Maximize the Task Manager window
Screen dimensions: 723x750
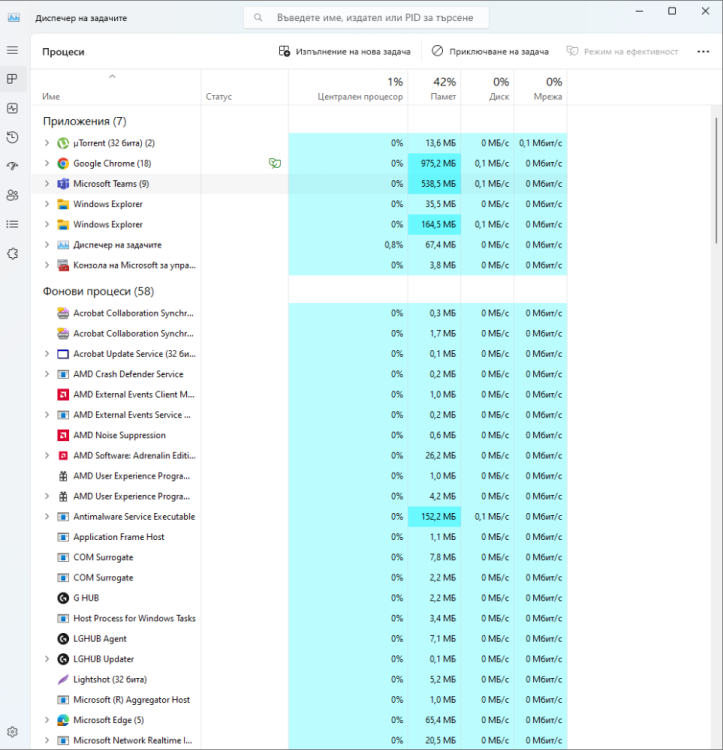(672, 11)
